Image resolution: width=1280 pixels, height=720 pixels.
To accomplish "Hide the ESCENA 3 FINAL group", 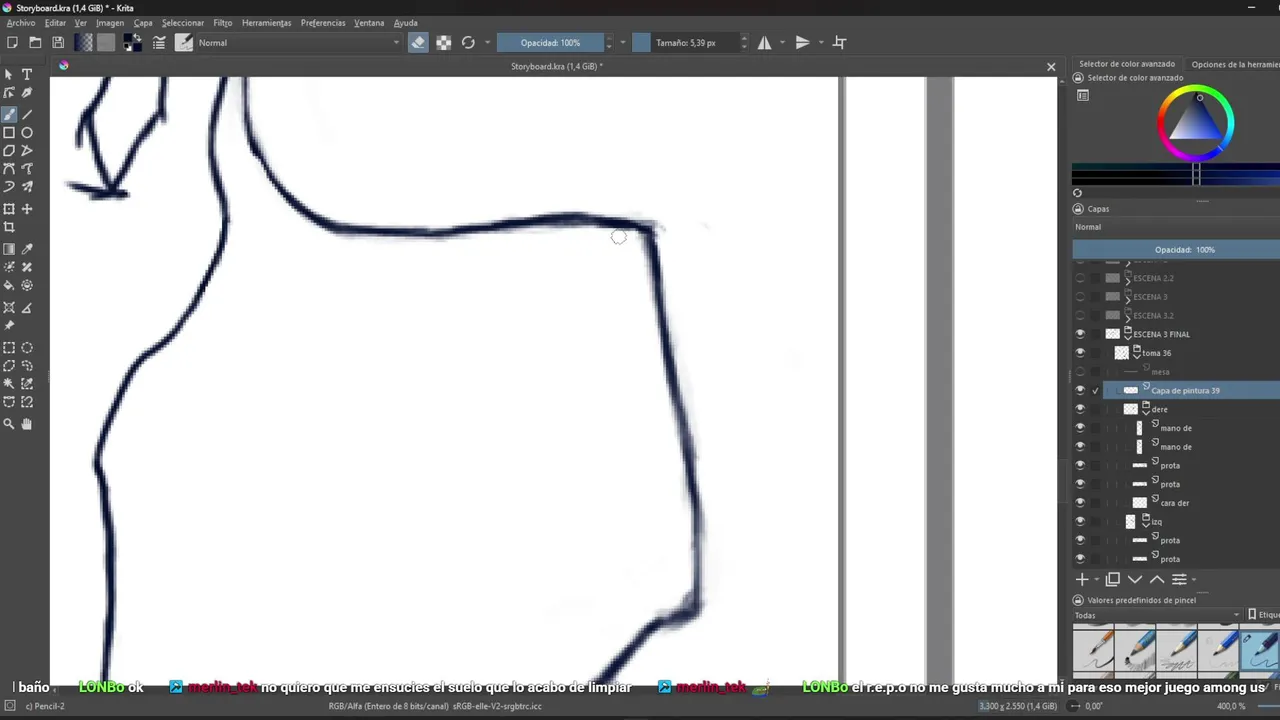I will [1080, 334].
